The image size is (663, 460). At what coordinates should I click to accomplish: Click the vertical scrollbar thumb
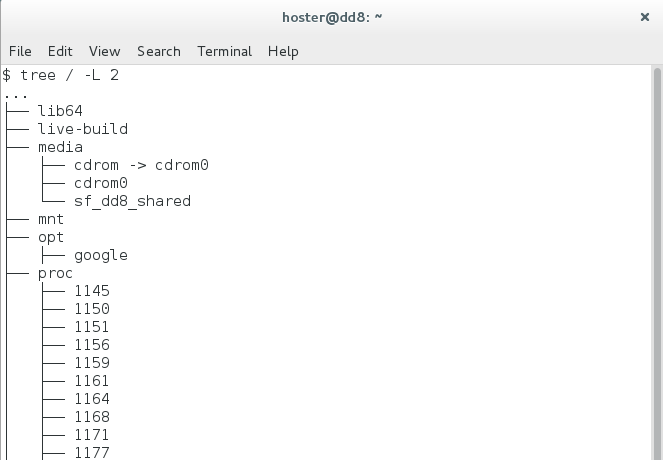click(657, 264)
